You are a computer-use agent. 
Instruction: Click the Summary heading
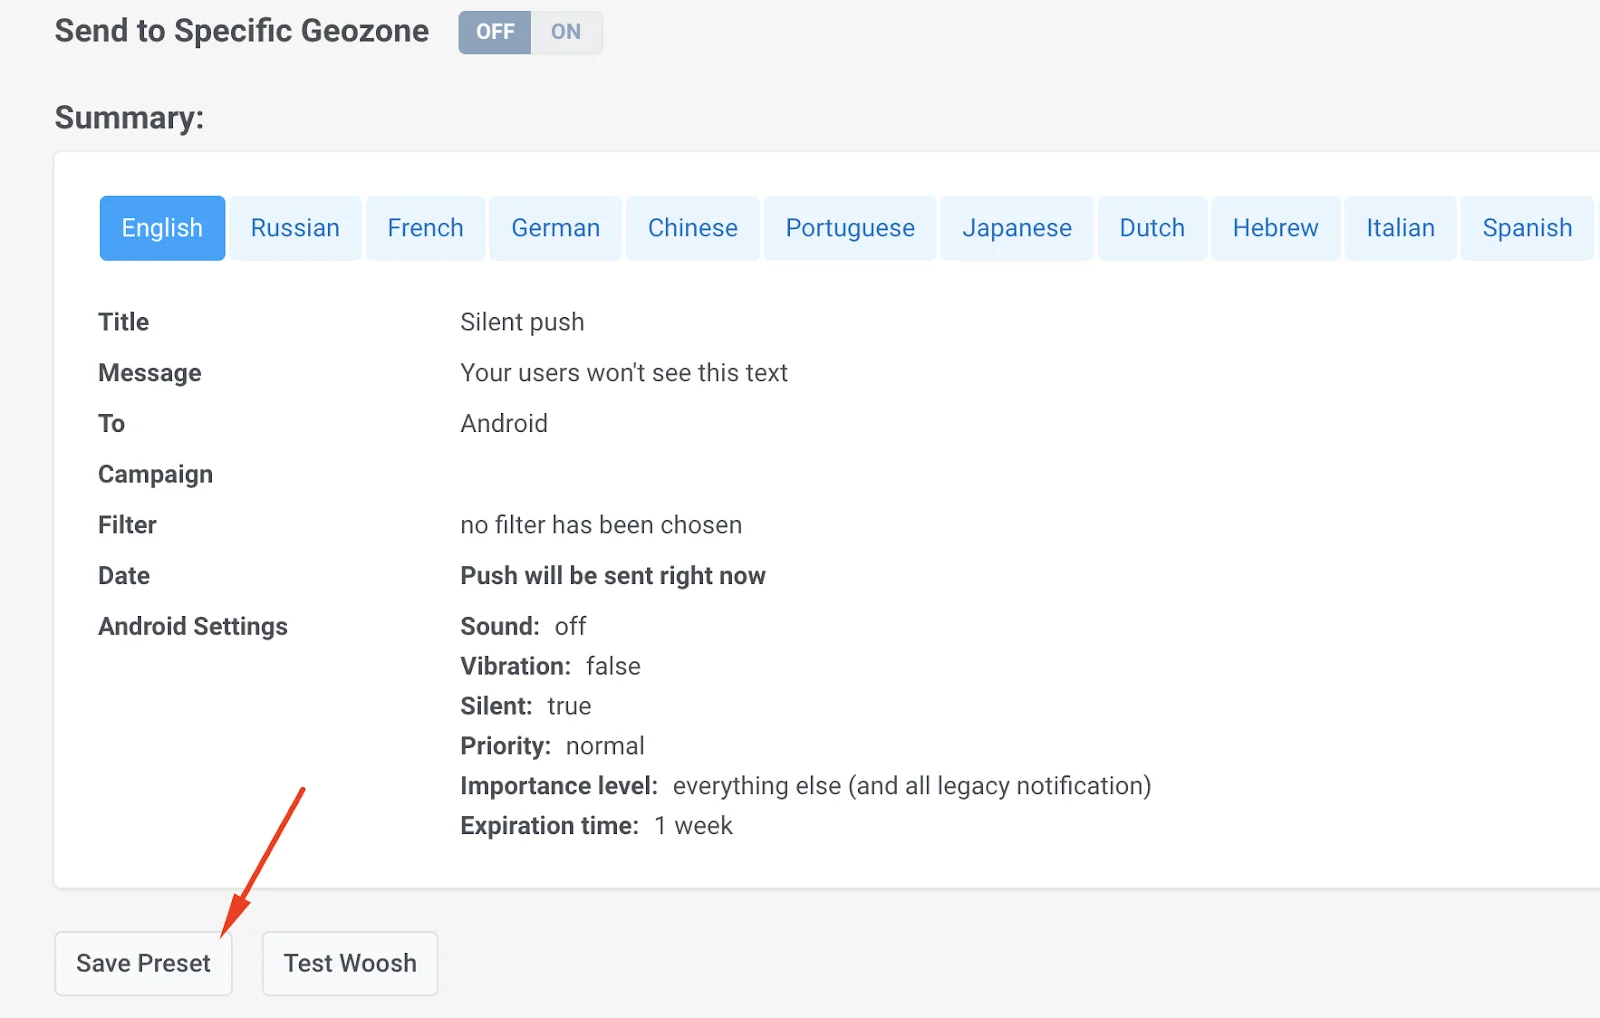tap(129, 117)
